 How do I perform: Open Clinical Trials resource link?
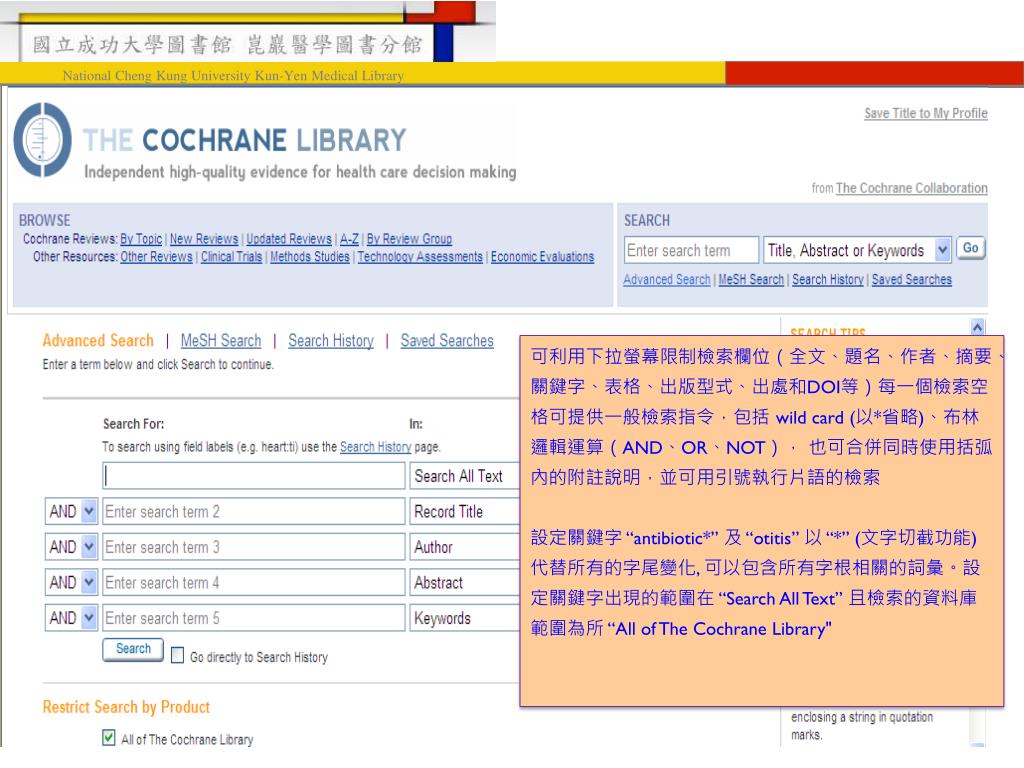[231, 257]
